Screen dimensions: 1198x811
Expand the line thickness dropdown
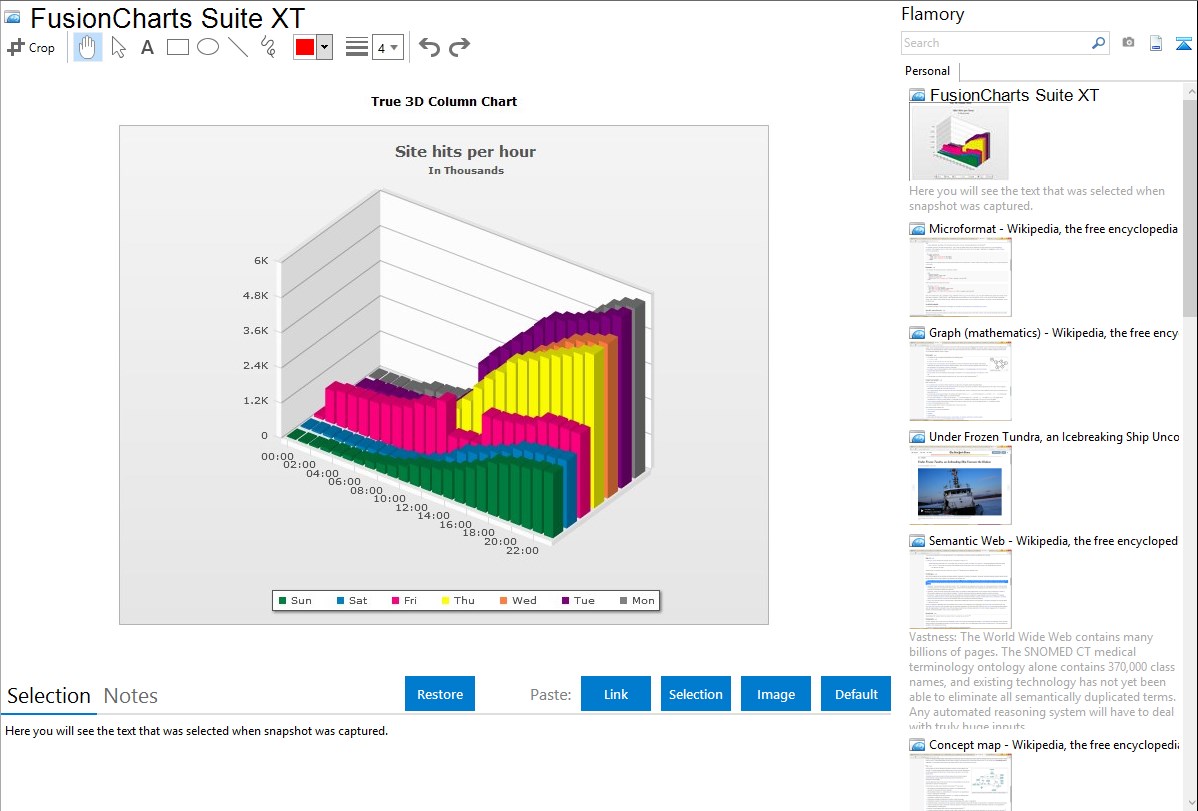pyautogui.click(x=388, y=47)
